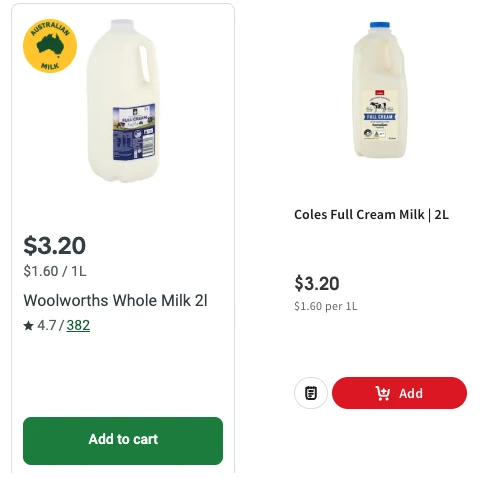Click the red Add button text
The image size is (499, 478).
click(411, 393)
